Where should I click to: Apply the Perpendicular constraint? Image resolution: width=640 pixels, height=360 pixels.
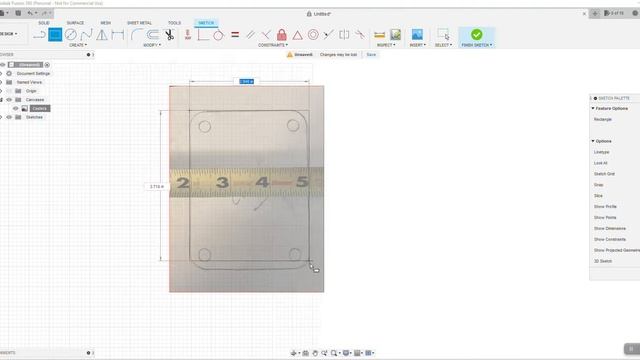[x=266, y=35]
